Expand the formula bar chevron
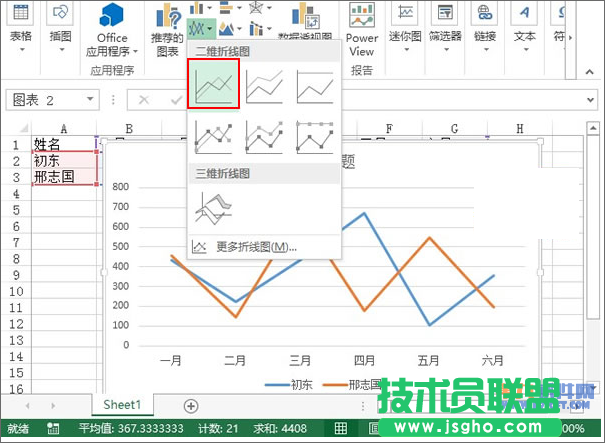This screenshot has height=443, width=605. coord(590,100)
